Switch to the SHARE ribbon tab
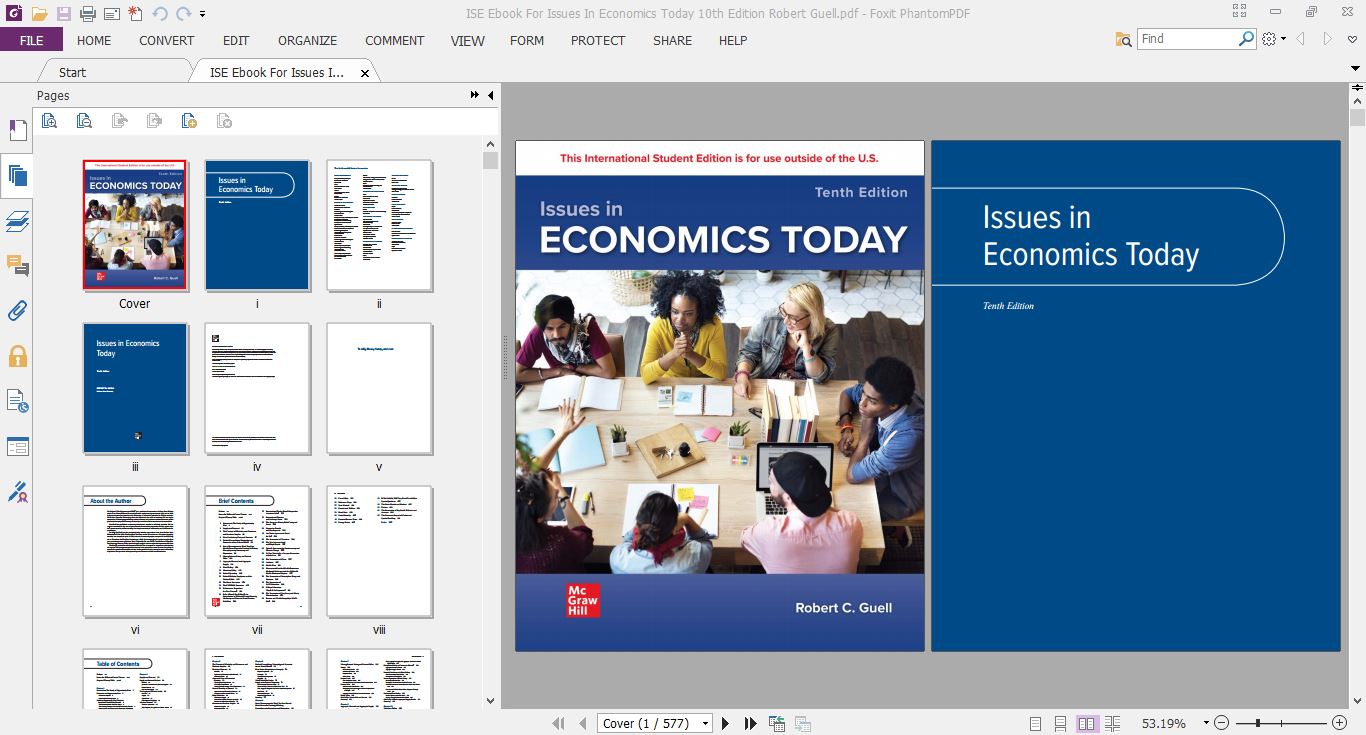 click(x=672, y=41)
